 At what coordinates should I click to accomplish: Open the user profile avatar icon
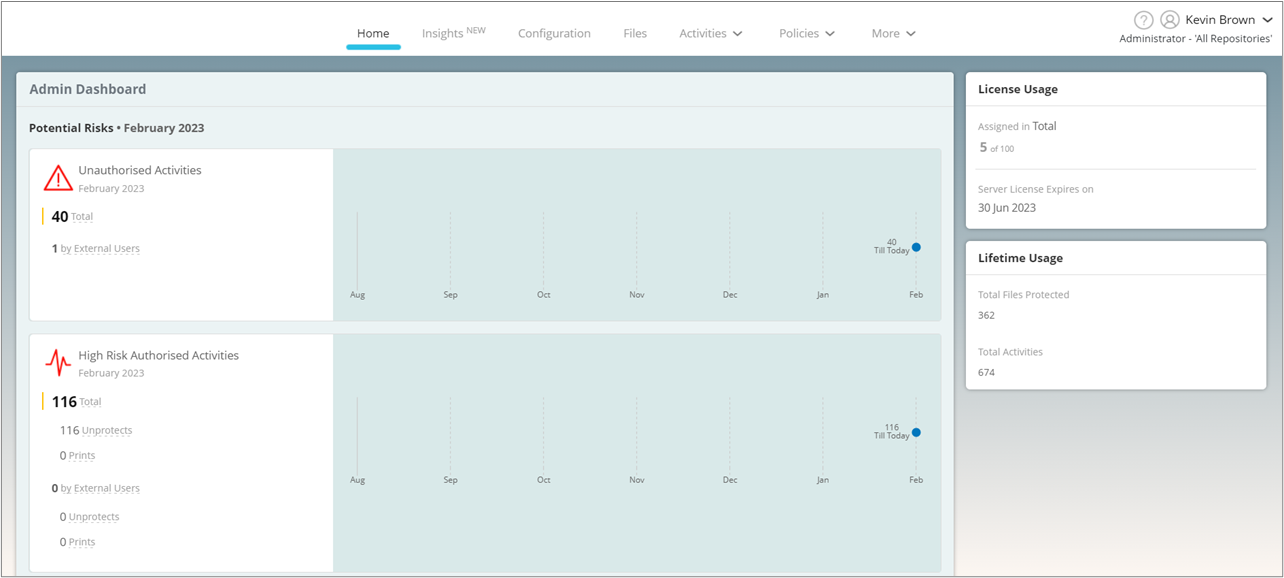(x=1169, y=20)
